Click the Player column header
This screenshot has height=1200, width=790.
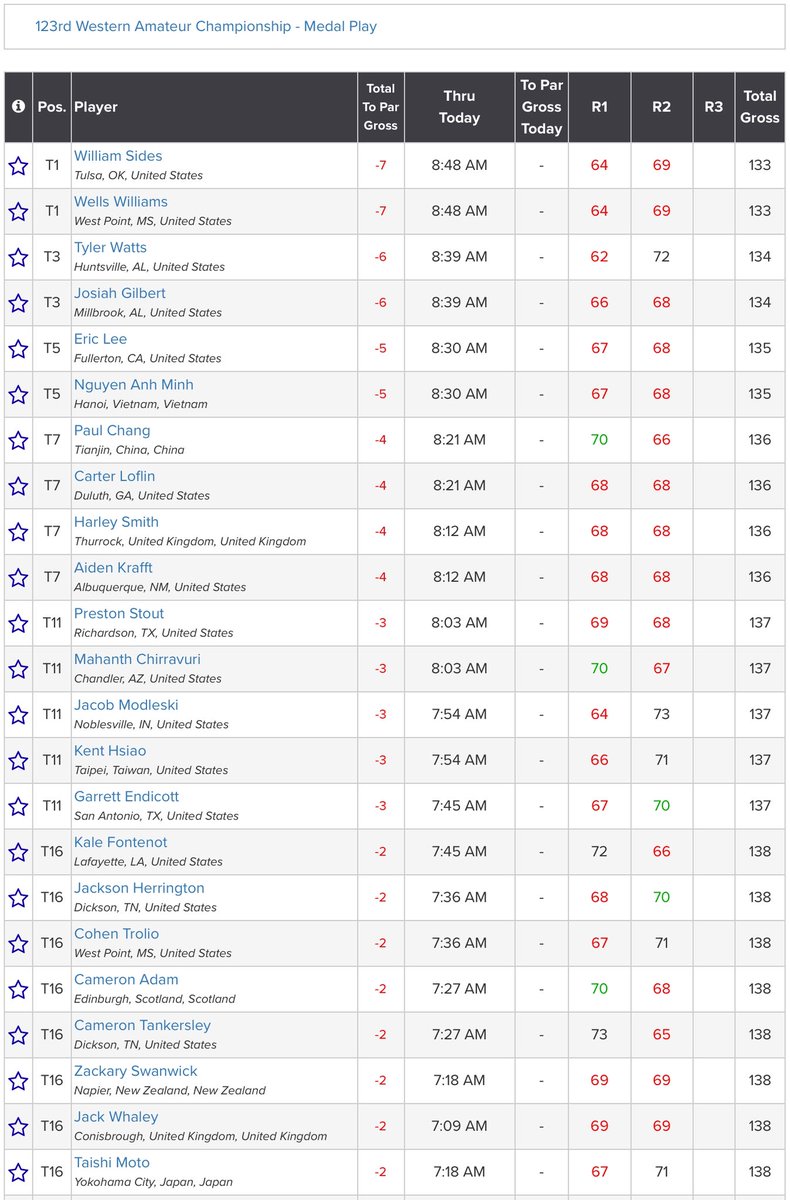click(214, 107)
